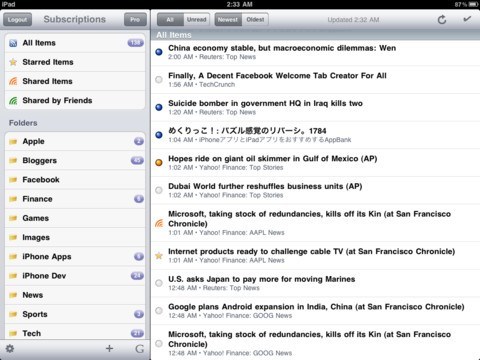
Task: Open the settings gear icon
Action: click(x=10, y=349)
